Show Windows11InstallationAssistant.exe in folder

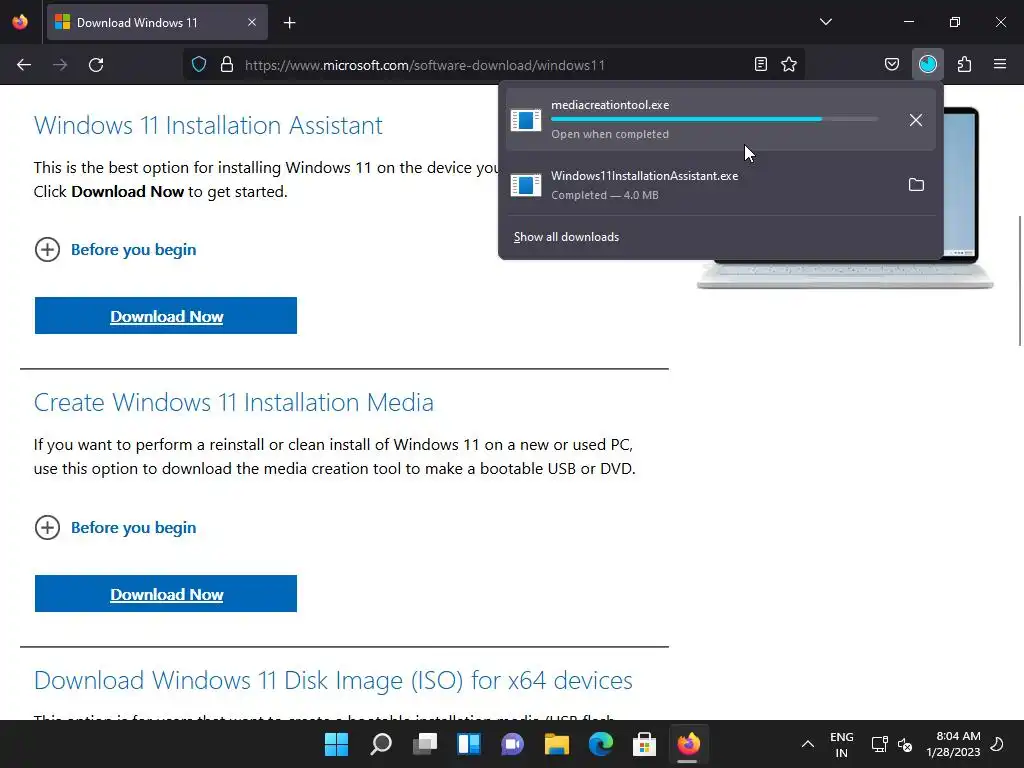pyautogui.click(x=916, y=185)
